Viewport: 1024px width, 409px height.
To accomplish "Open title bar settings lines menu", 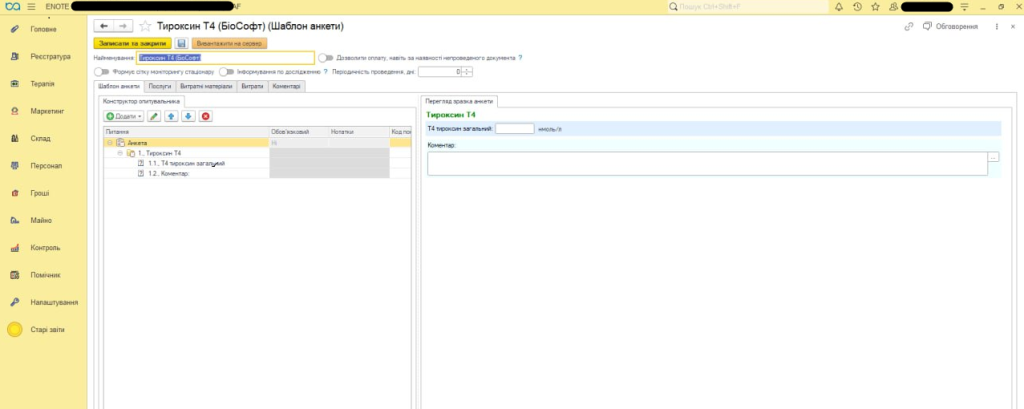I will [965, 7].
